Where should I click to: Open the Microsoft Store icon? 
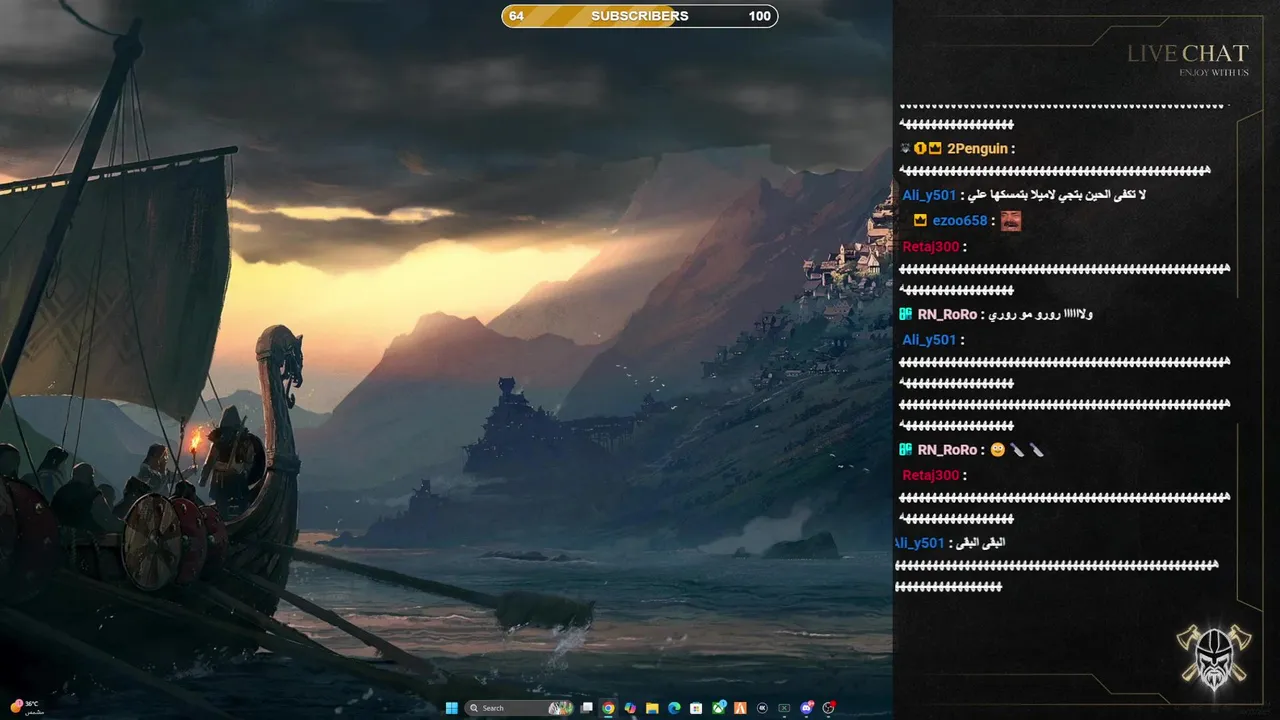point(696,708)
